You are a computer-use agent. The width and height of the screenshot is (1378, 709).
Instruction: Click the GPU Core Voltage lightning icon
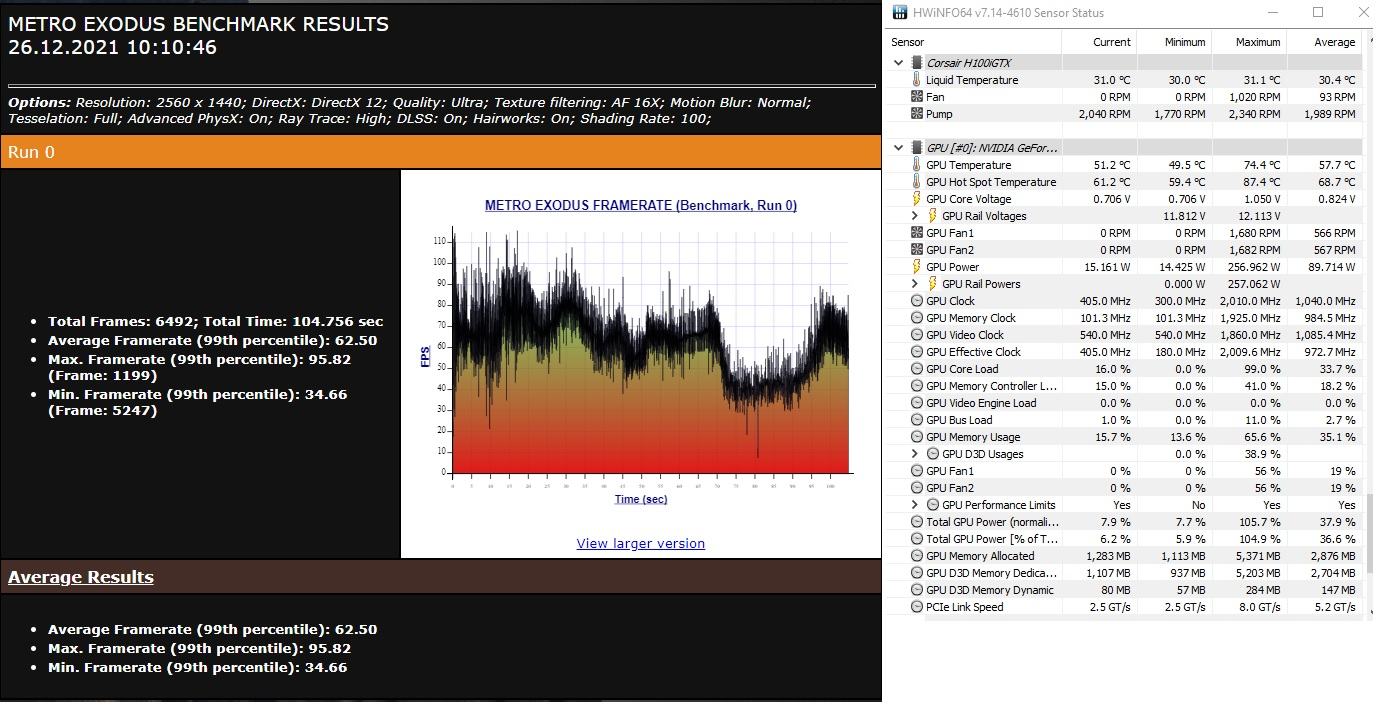[917, 199]
